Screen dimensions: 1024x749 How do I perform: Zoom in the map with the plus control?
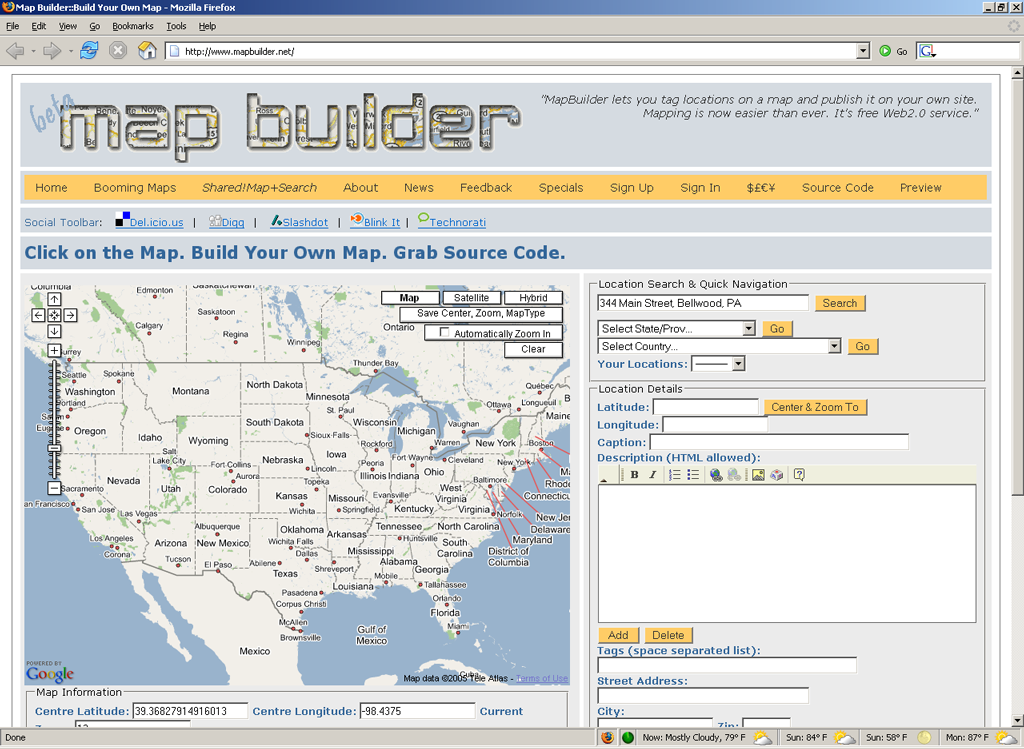click(x=54, y=351)
